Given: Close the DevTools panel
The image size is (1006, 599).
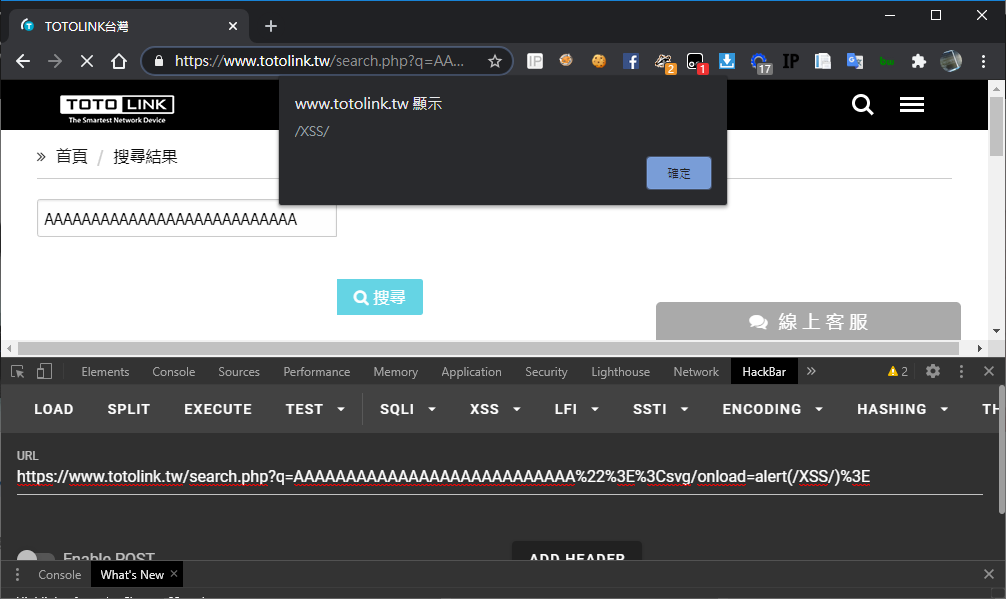Looking at the screenshot, I should tap(989, 371).
